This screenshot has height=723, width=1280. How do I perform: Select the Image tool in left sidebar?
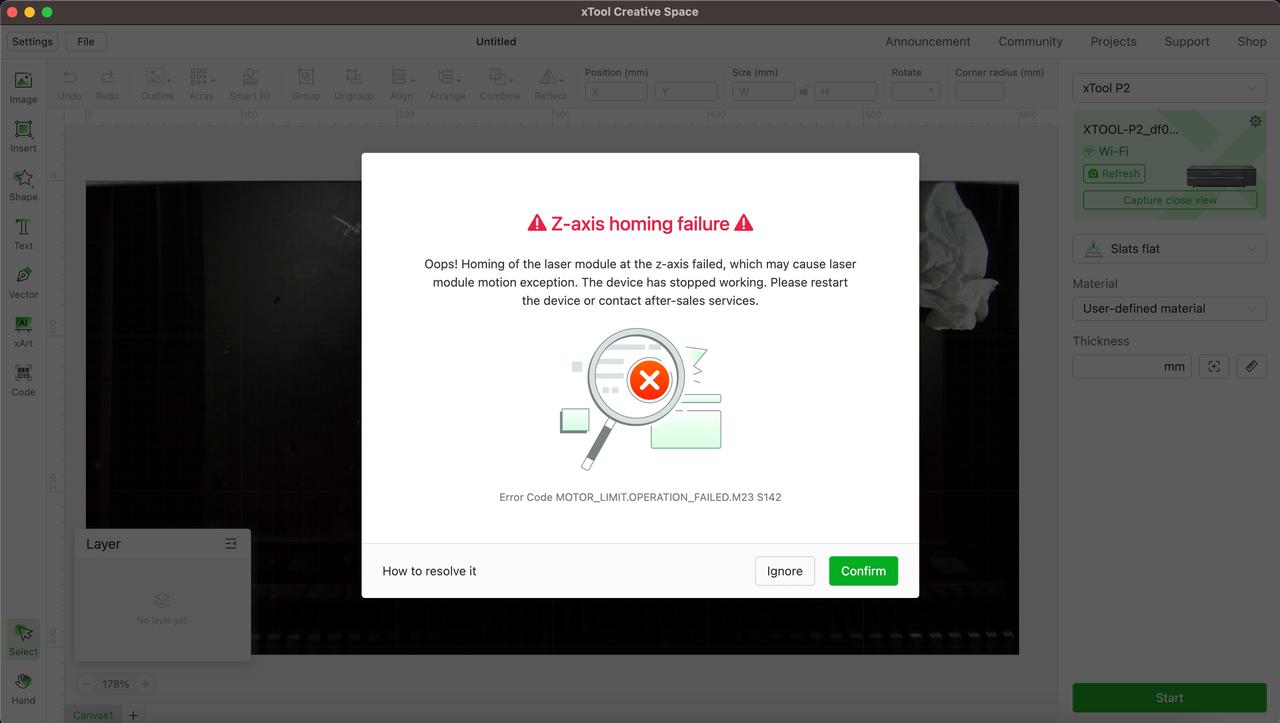point(23,87)
